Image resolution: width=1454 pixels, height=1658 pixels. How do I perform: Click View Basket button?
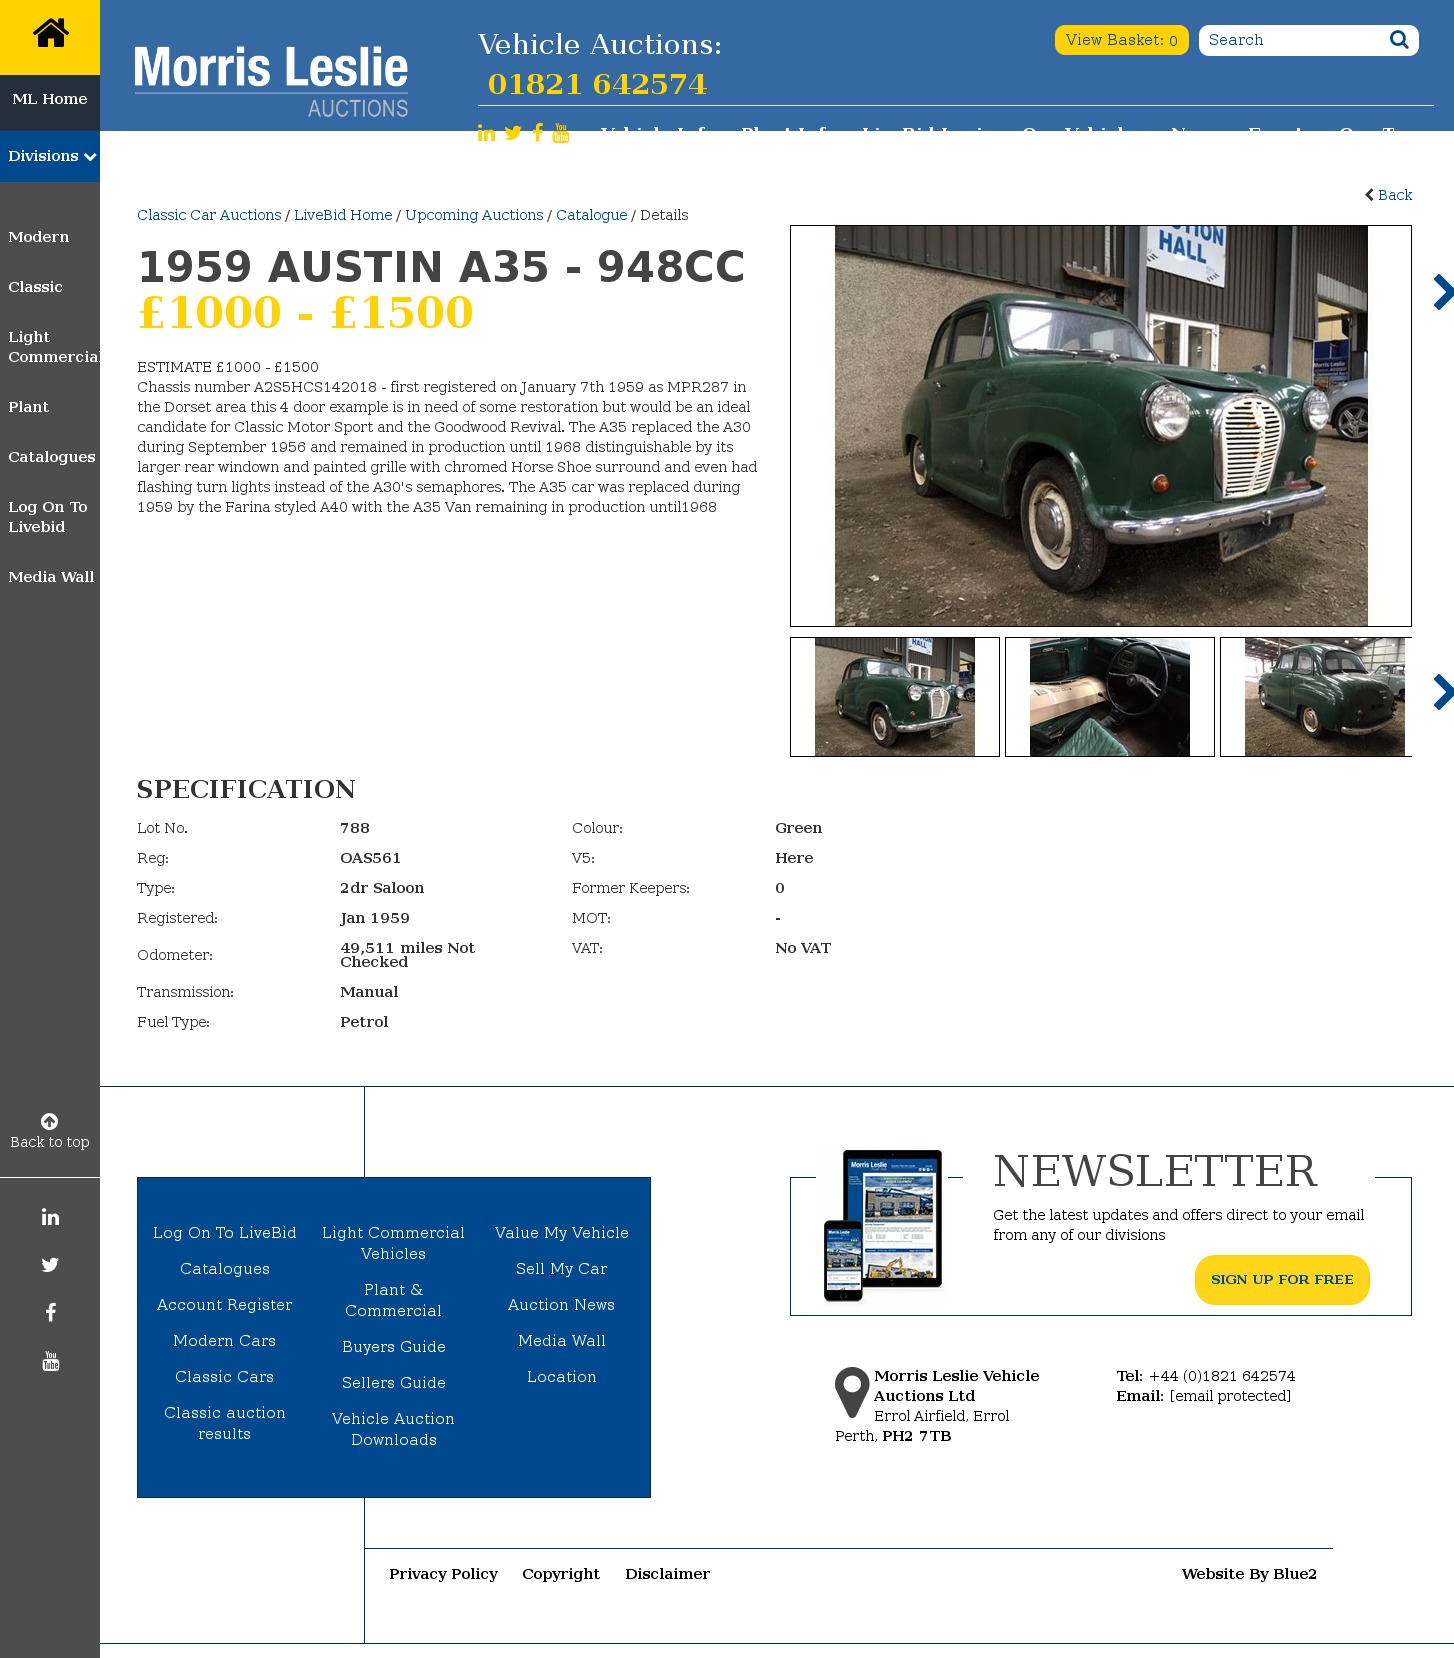tap(1121, 40)
